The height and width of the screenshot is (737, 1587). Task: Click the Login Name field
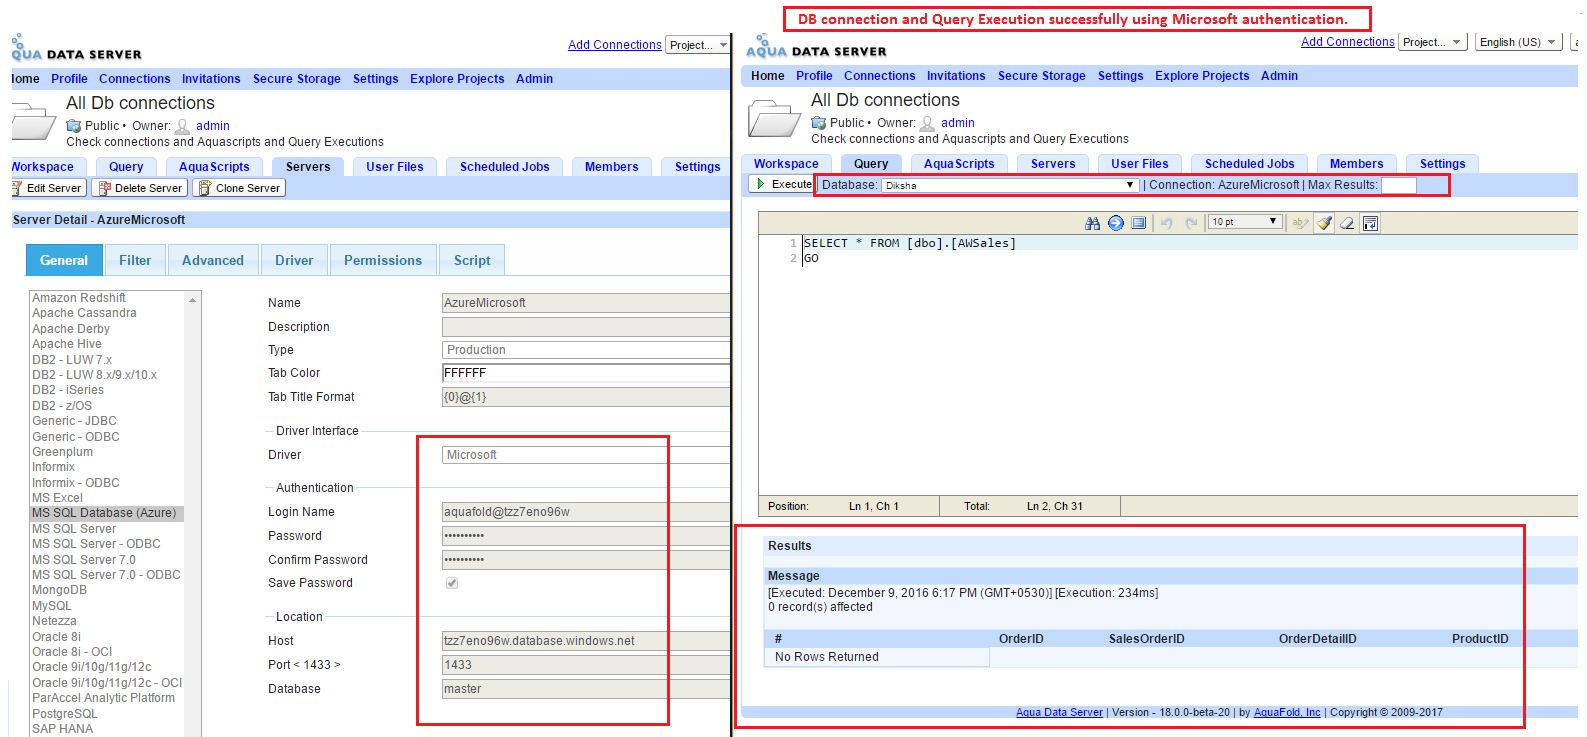[586, 512]
